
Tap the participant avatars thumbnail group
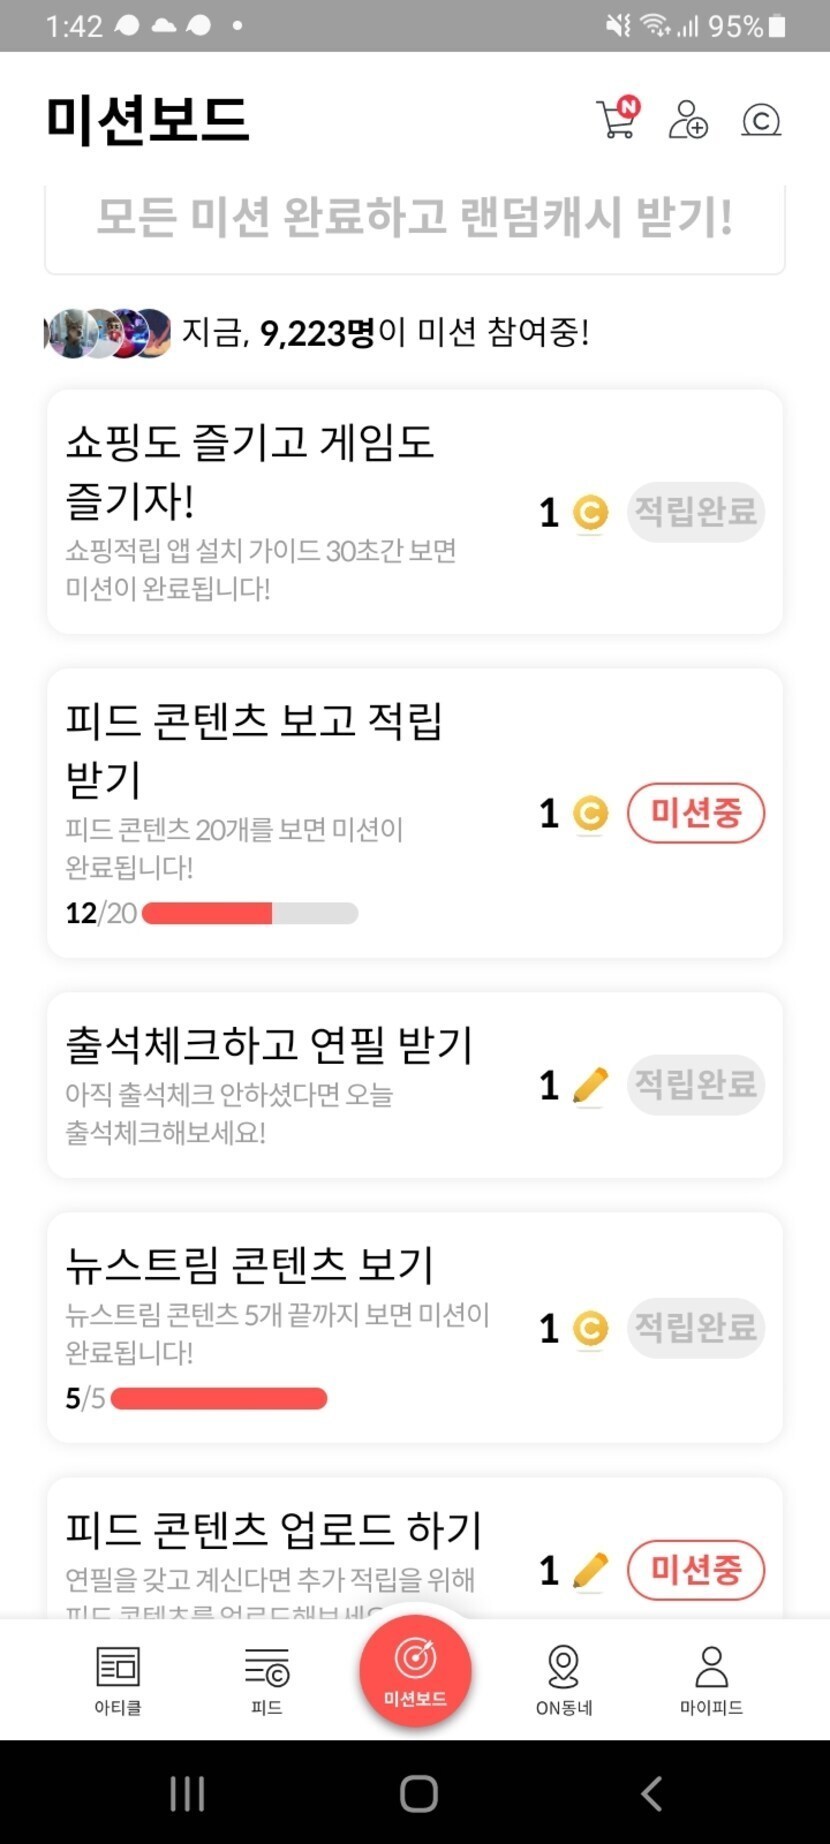click(108, 333)
